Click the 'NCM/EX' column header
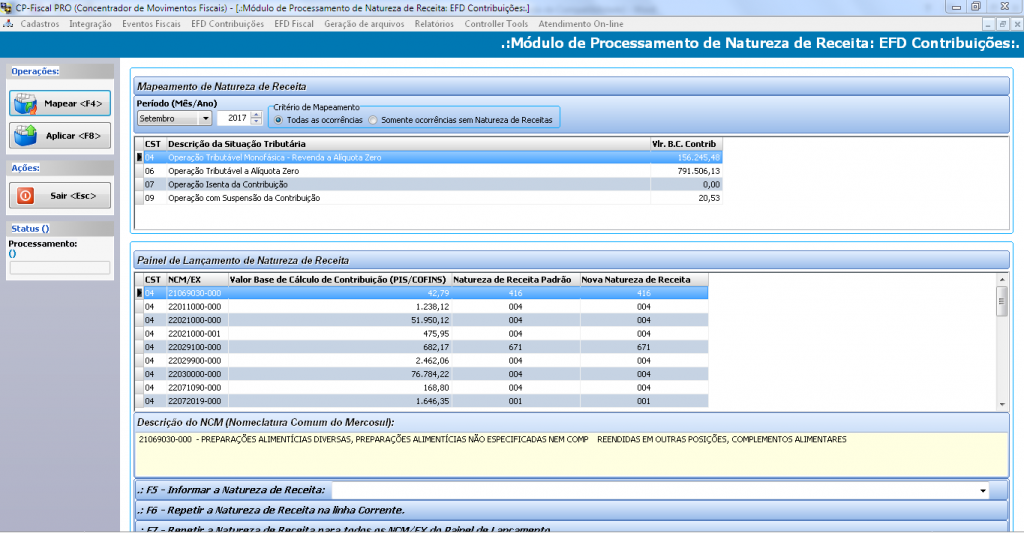This screenshot has height=533, width=1024. pos(196,280)
